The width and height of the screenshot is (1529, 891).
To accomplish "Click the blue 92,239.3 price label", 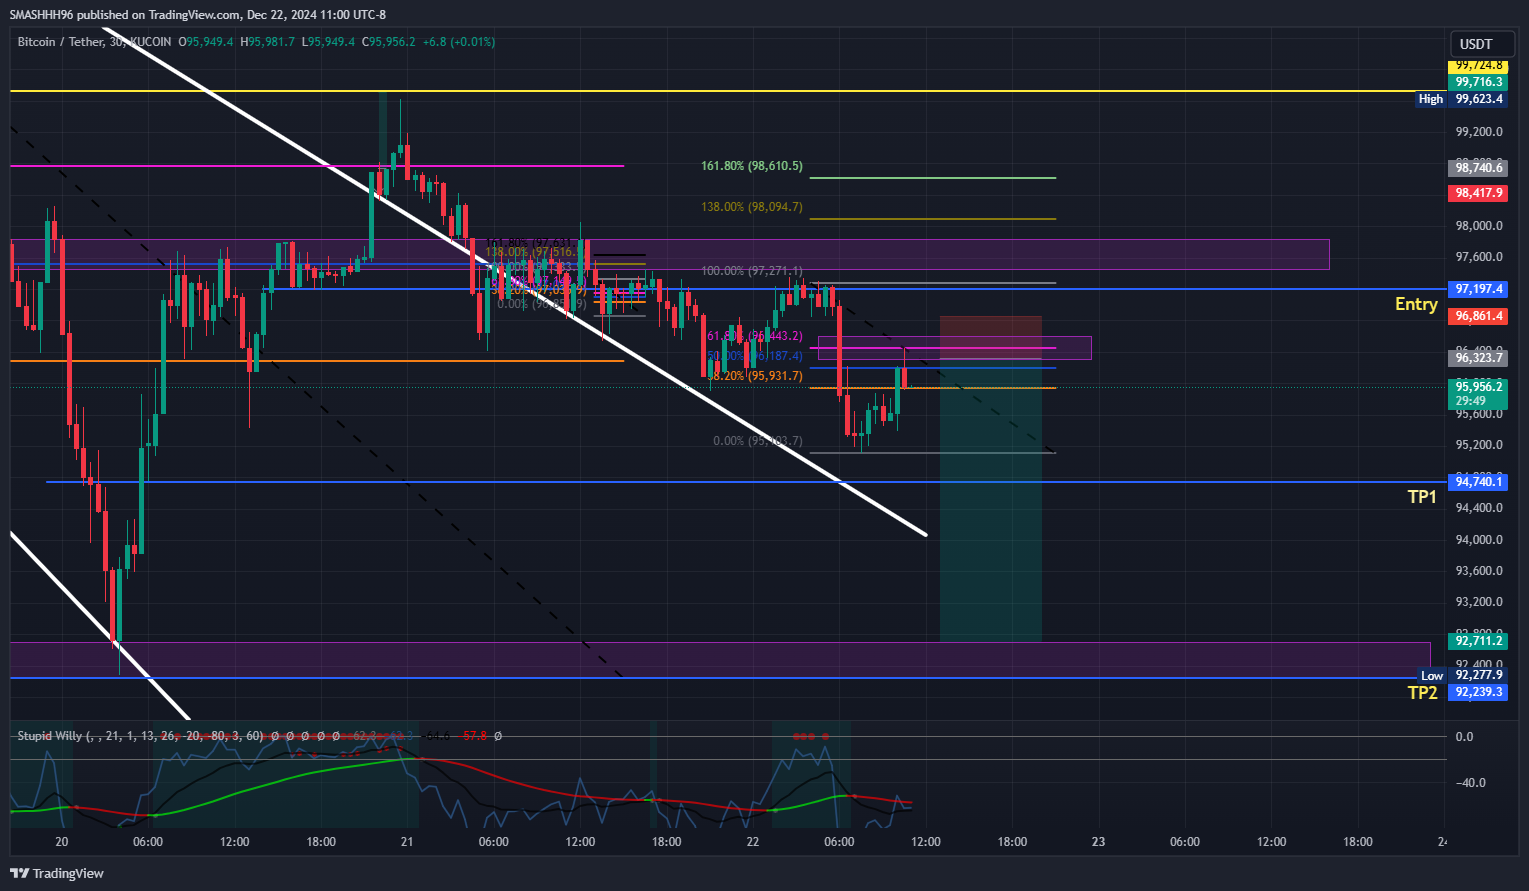I will point(1478,692).
